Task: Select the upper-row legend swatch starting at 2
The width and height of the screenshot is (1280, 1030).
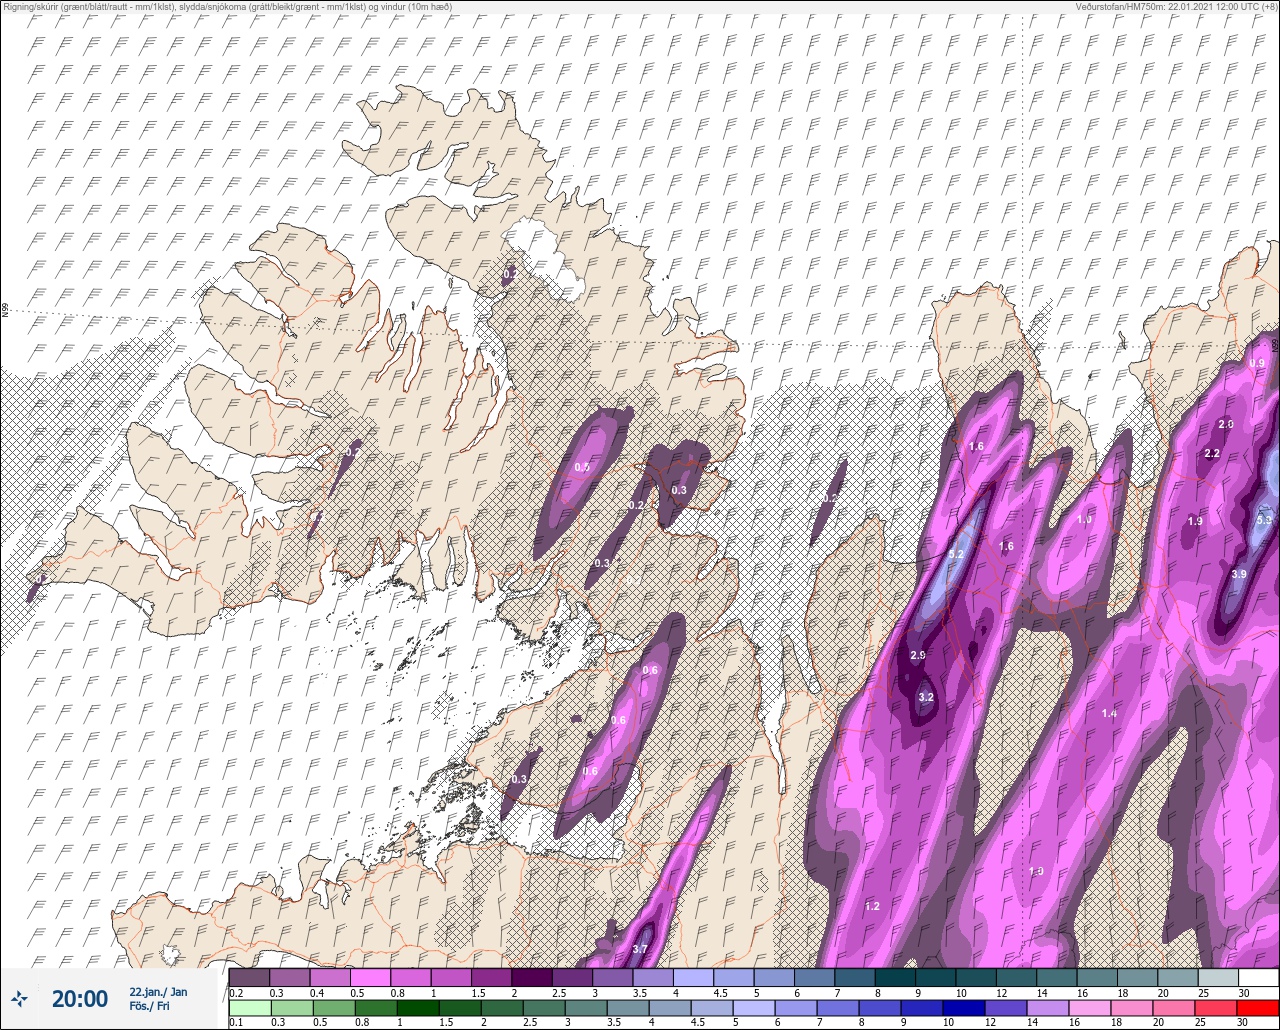Action: click(x=531, y=977)
